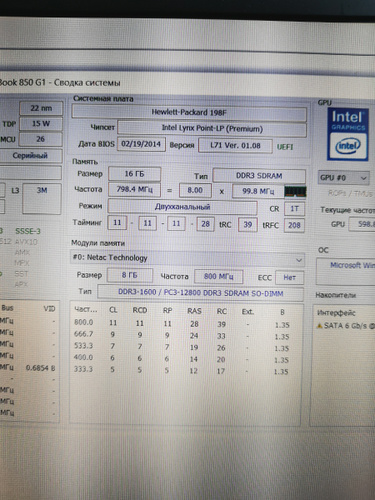Click the L71 Ver. 01.08 version field

coord(235,146)
